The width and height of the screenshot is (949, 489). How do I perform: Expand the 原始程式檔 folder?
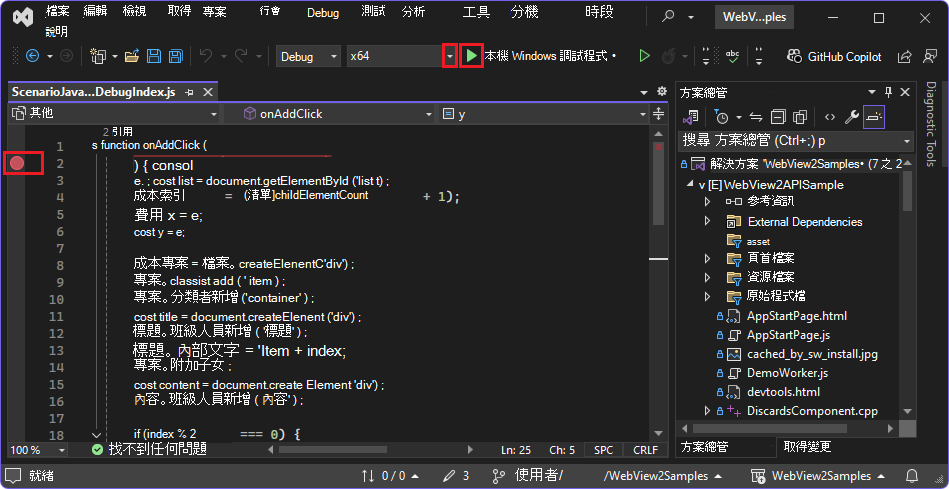click(x=708, y=297)
